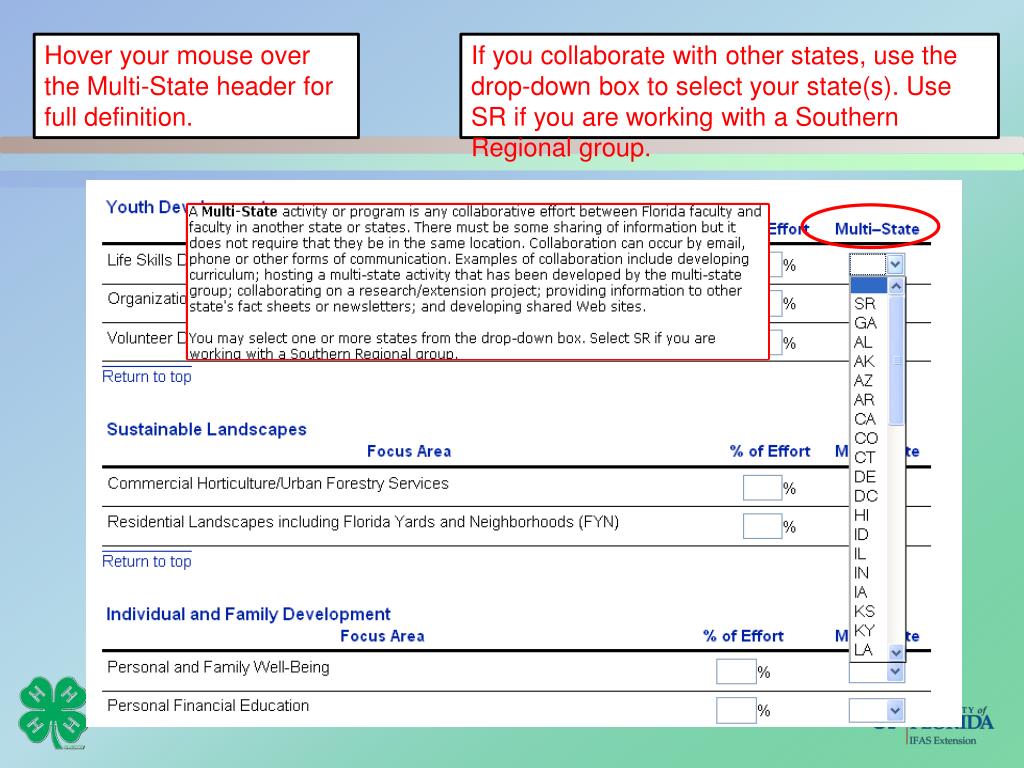Image resolution: width=1024 pixels, height=768 pixels.
Task: Click Sustainable Landscapes % of Effort header
Action: click(769, 451)
